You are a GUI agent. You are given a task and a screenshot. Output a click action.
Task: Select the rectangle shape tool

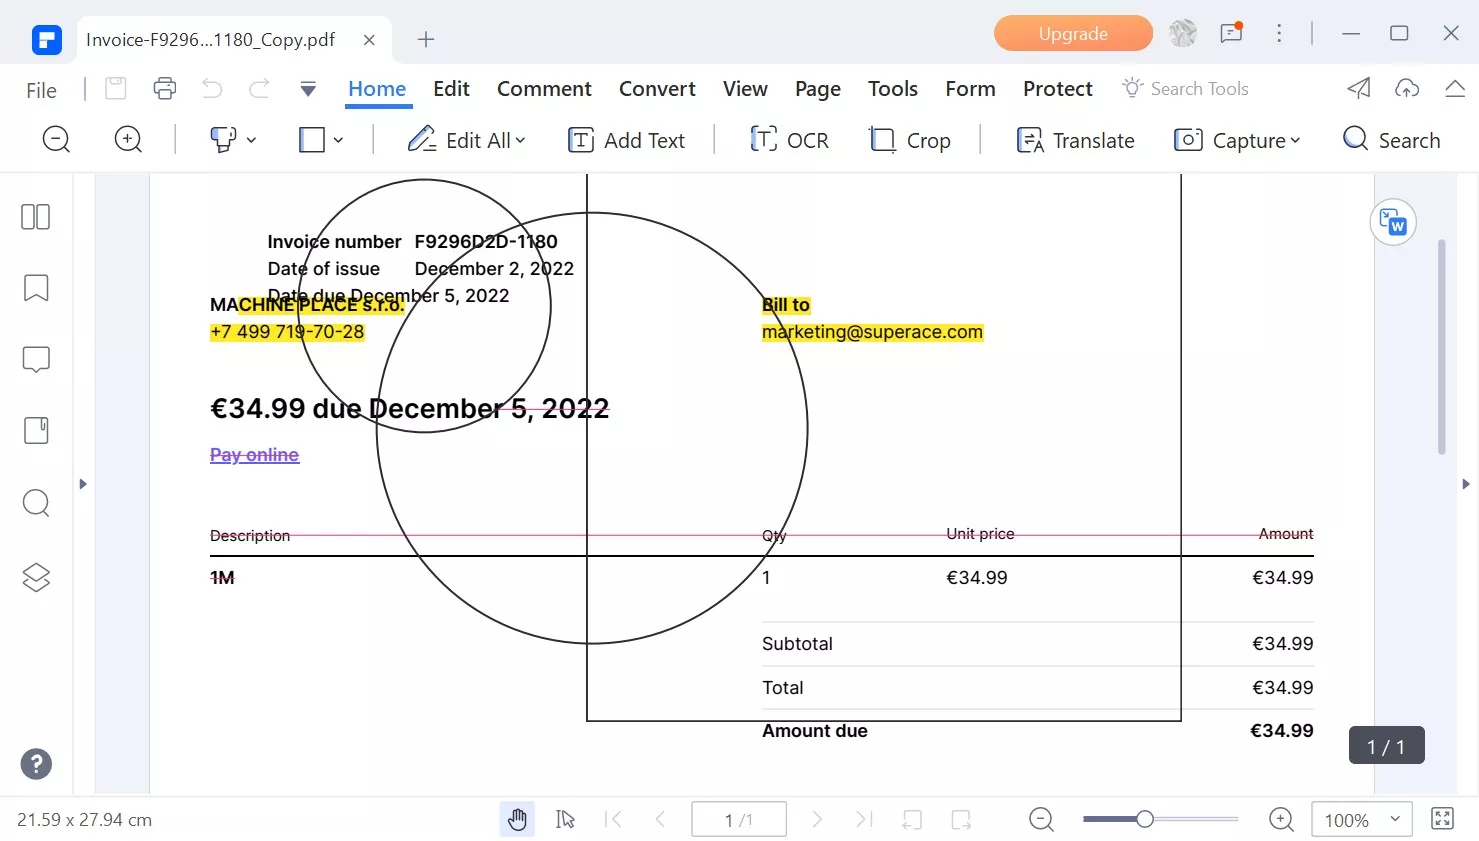[x=312, y=140]
